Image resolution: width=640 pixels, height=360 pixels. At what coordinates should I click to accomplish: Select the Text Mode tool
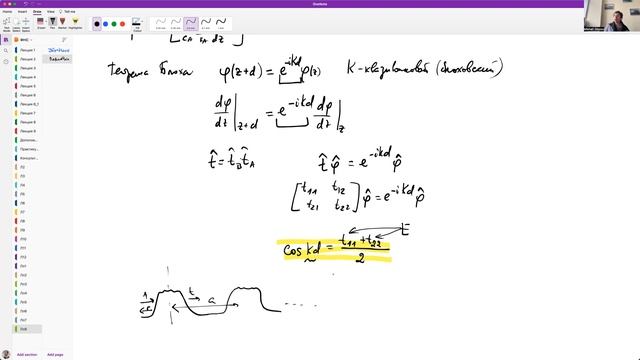point(7,24)
